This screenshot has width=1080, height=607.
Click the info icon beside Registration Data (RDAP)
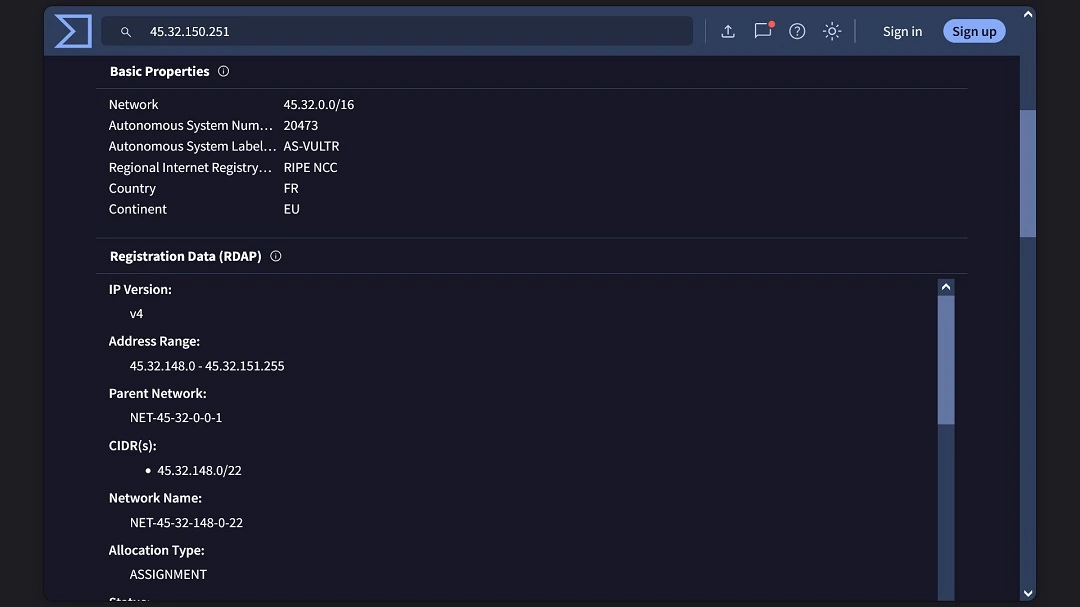point(275,256)
